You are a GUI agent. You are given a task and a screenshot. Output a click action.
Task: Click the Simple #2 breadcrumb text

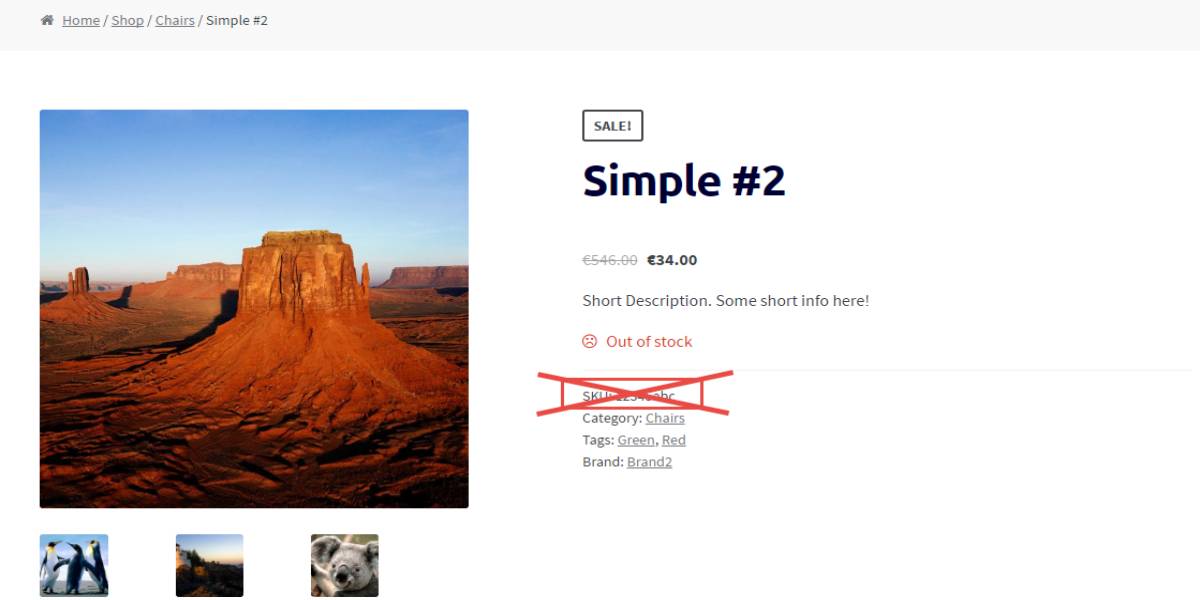pos(237,20)
